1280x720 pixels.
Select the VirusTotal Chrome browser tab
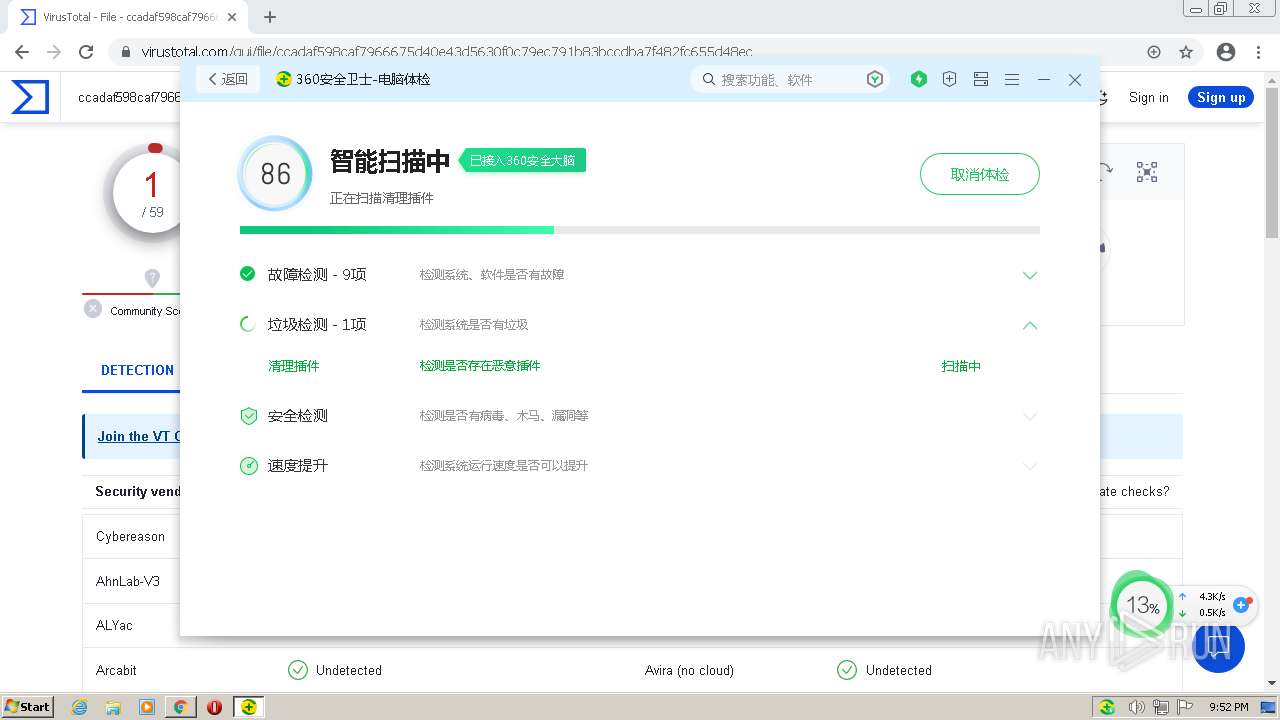[128, 17]
